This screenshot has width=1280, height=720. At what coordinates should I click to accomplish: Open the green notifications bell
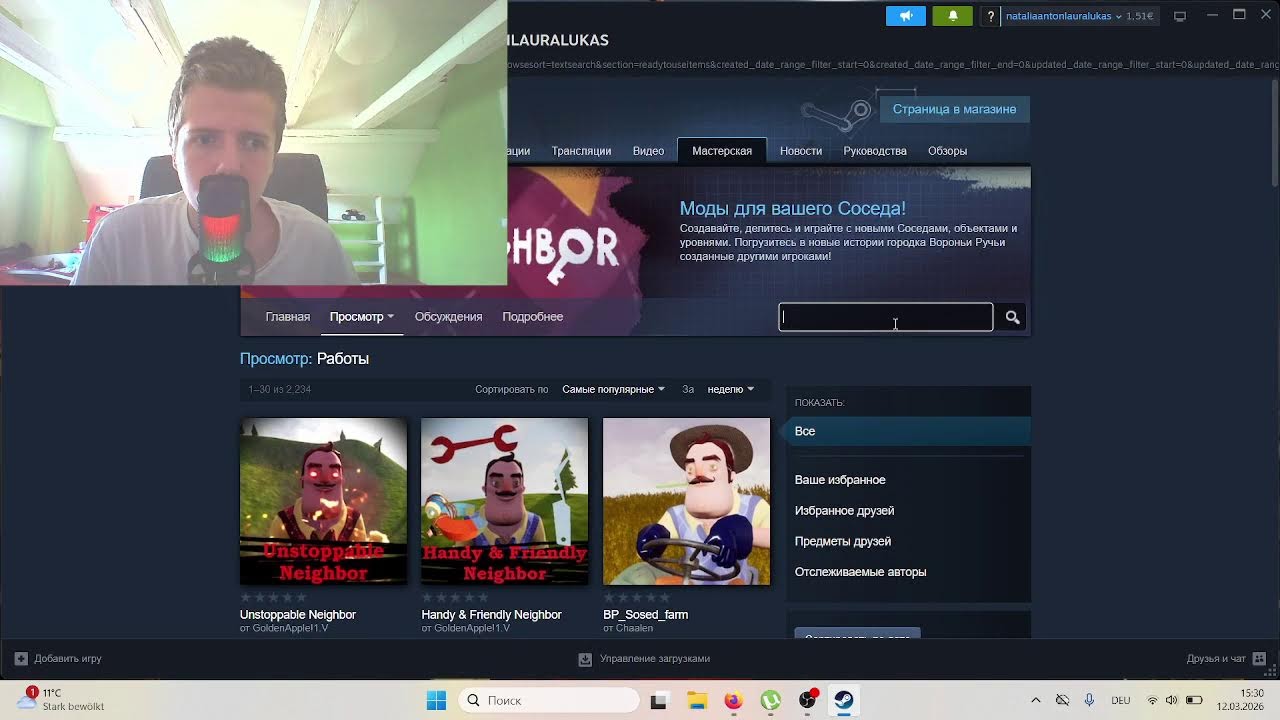coord(952,16)
